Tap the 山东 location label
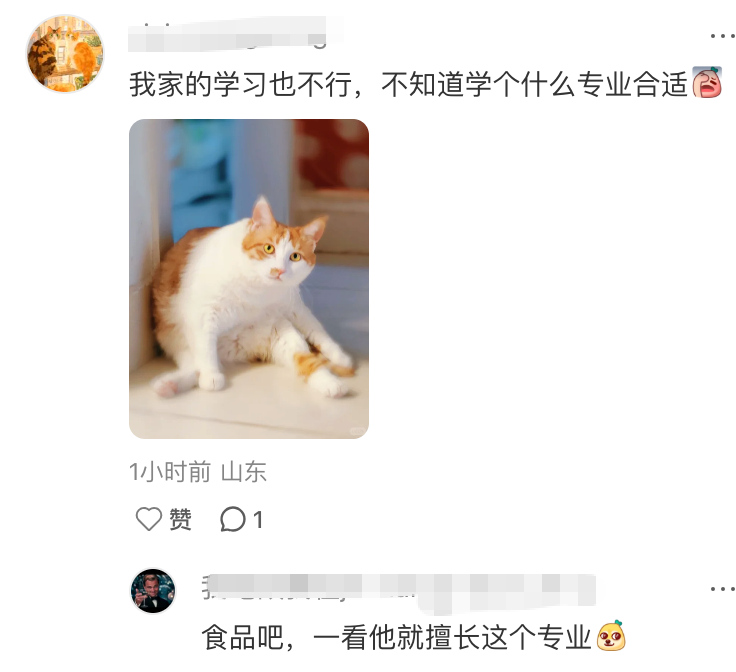Screen dimensions: 736x672 tap(244, 472)
